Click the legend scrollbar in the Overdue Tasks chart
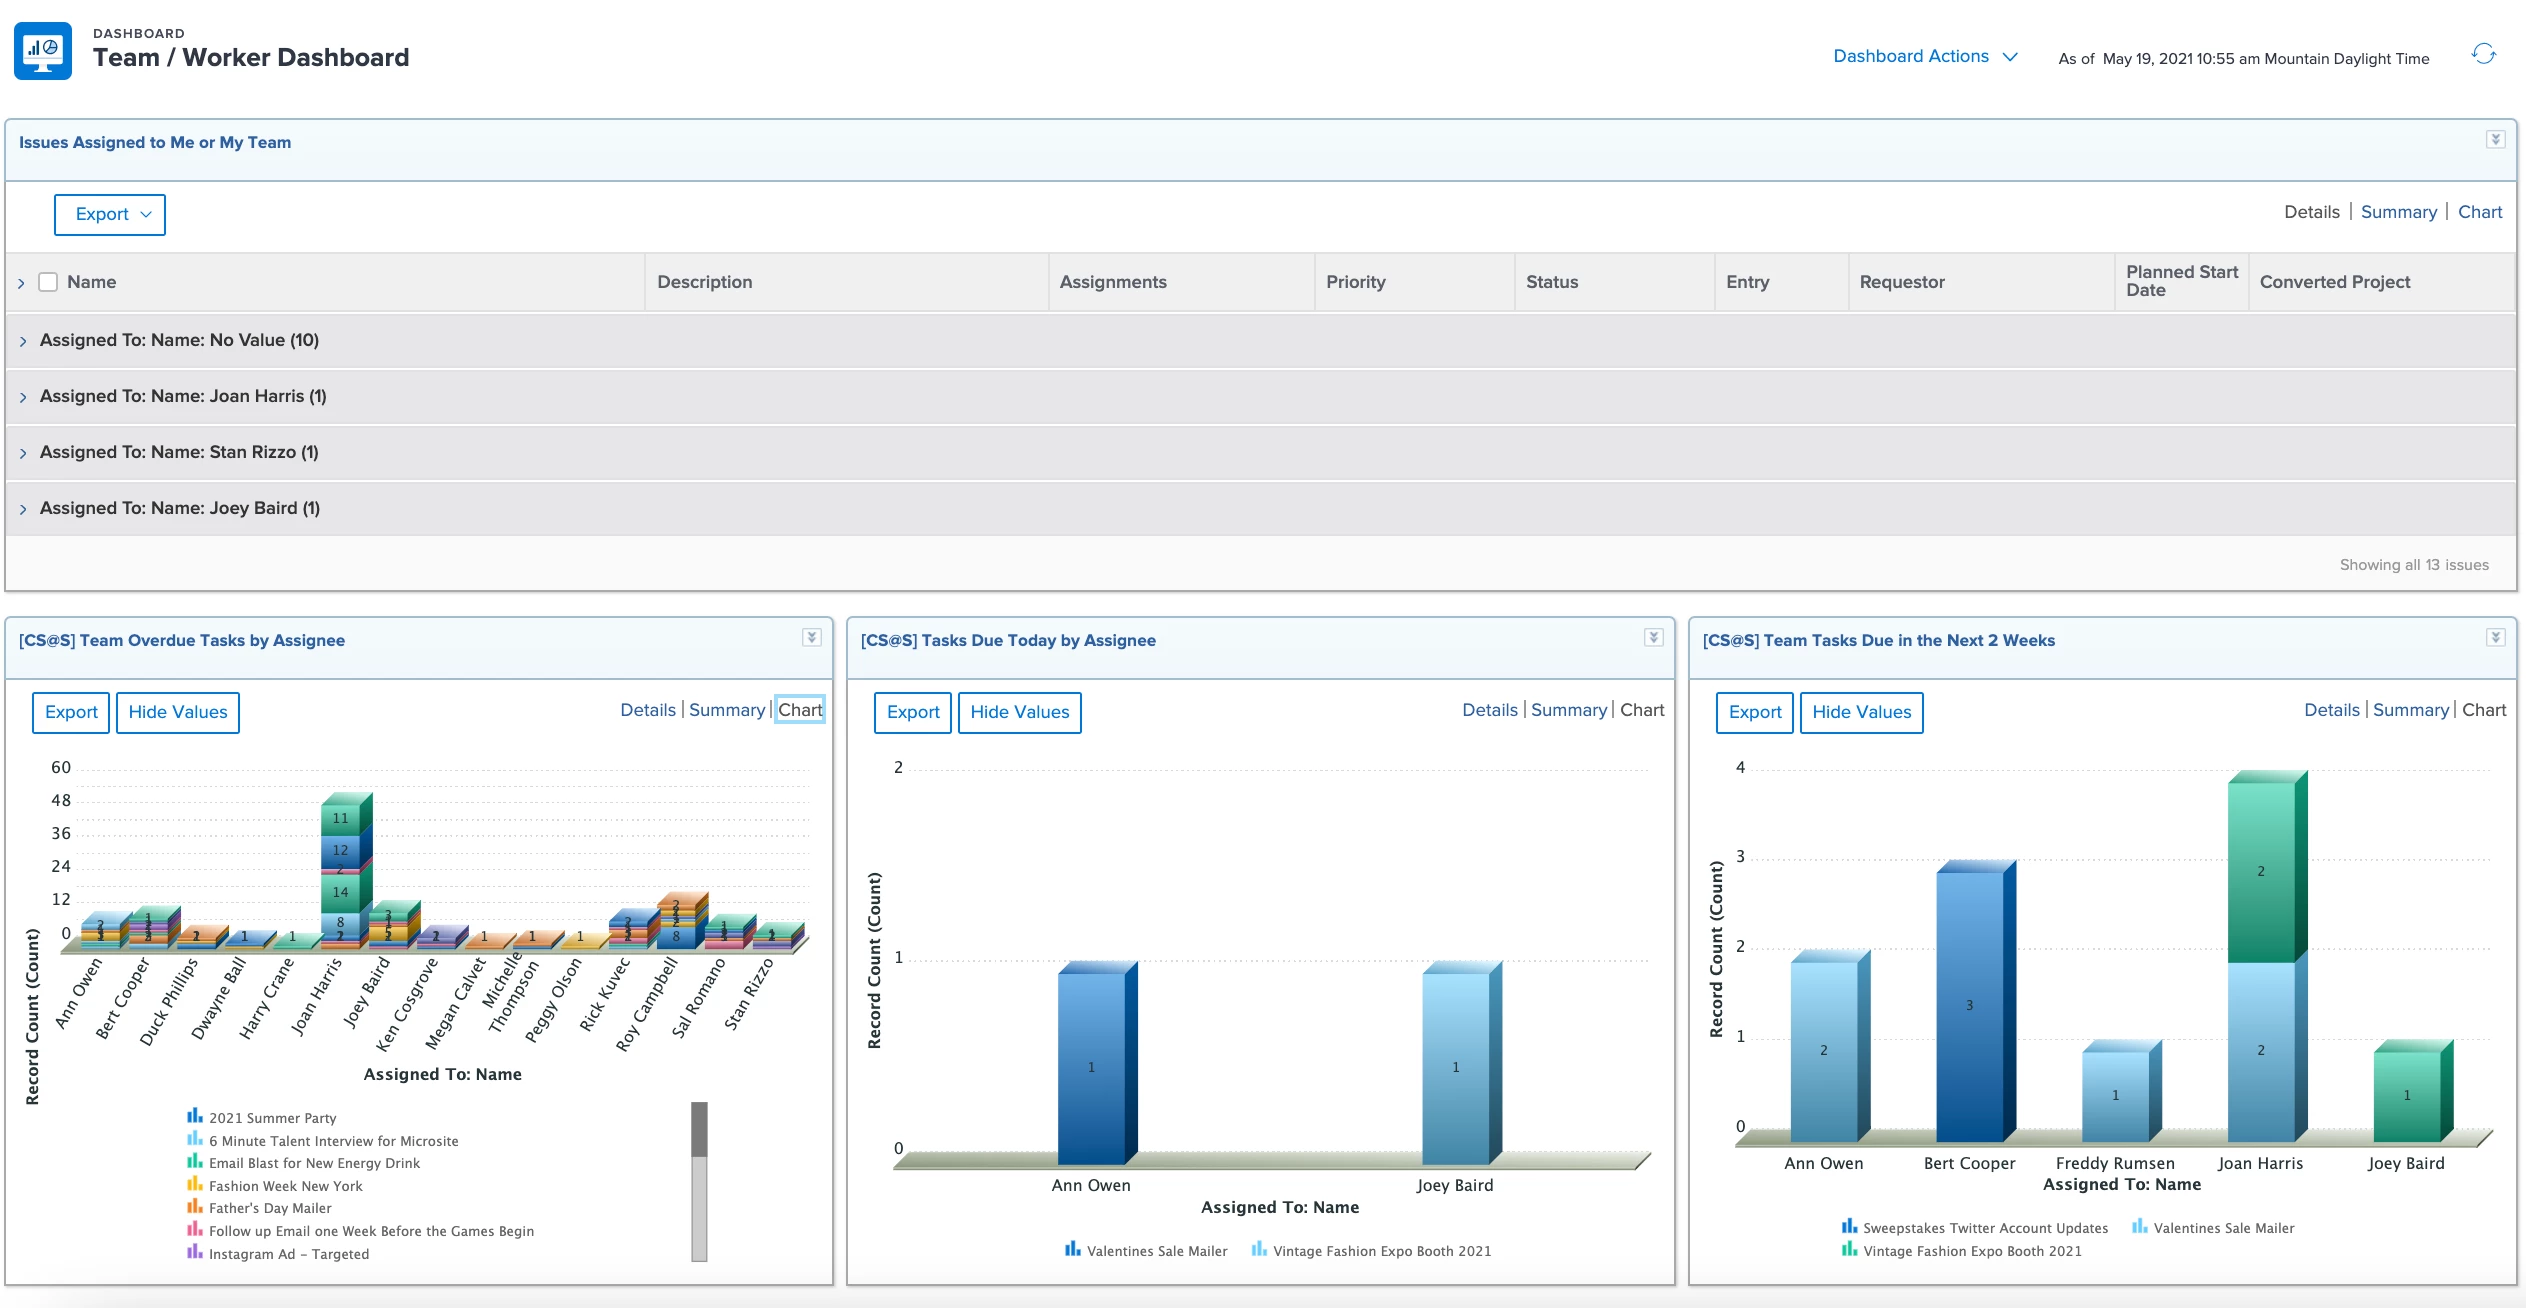 click(699, 1181)
